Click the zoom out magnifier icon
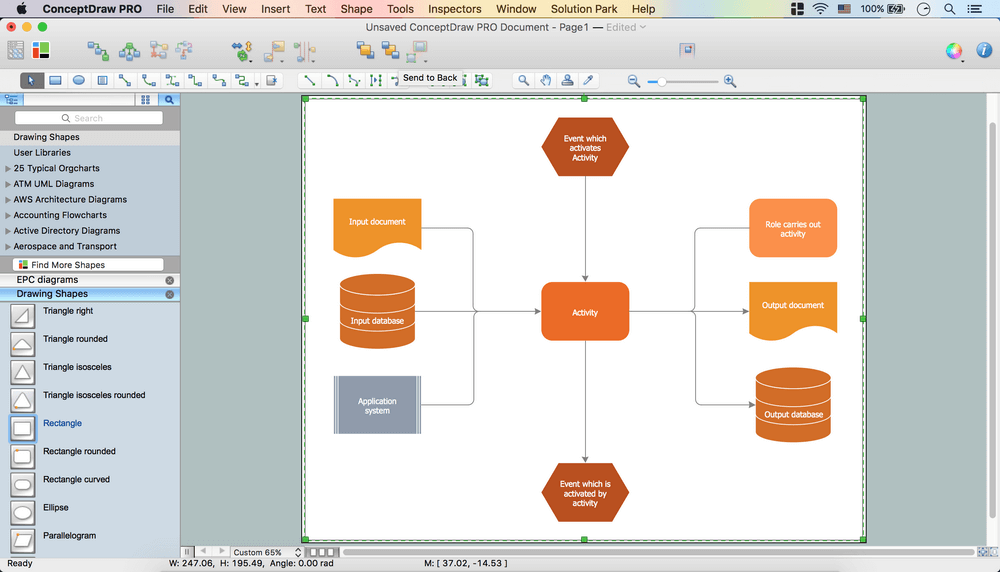The width and height of the screenshot is (1000, 572). (x=634, y=81)
